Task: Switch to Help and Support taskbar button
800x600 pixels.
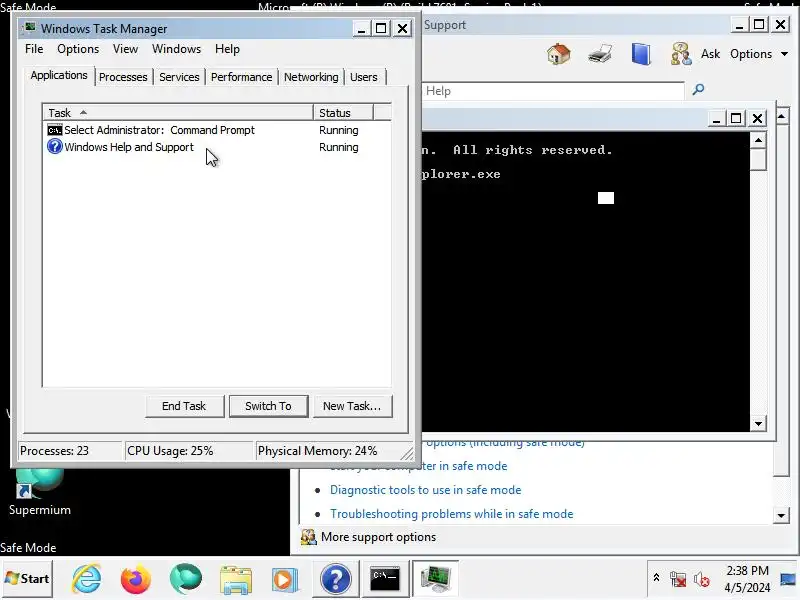Action: (x=335, y=579)
